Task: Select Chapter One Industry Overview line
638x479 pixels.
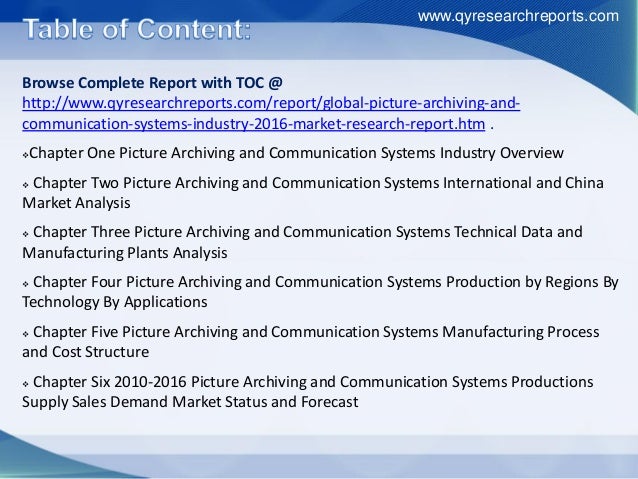Action: (293, 153)
